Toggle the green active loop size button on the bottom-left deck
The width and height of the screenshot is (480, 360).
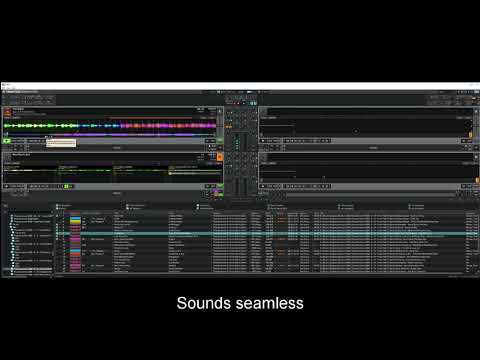(66, 186)
